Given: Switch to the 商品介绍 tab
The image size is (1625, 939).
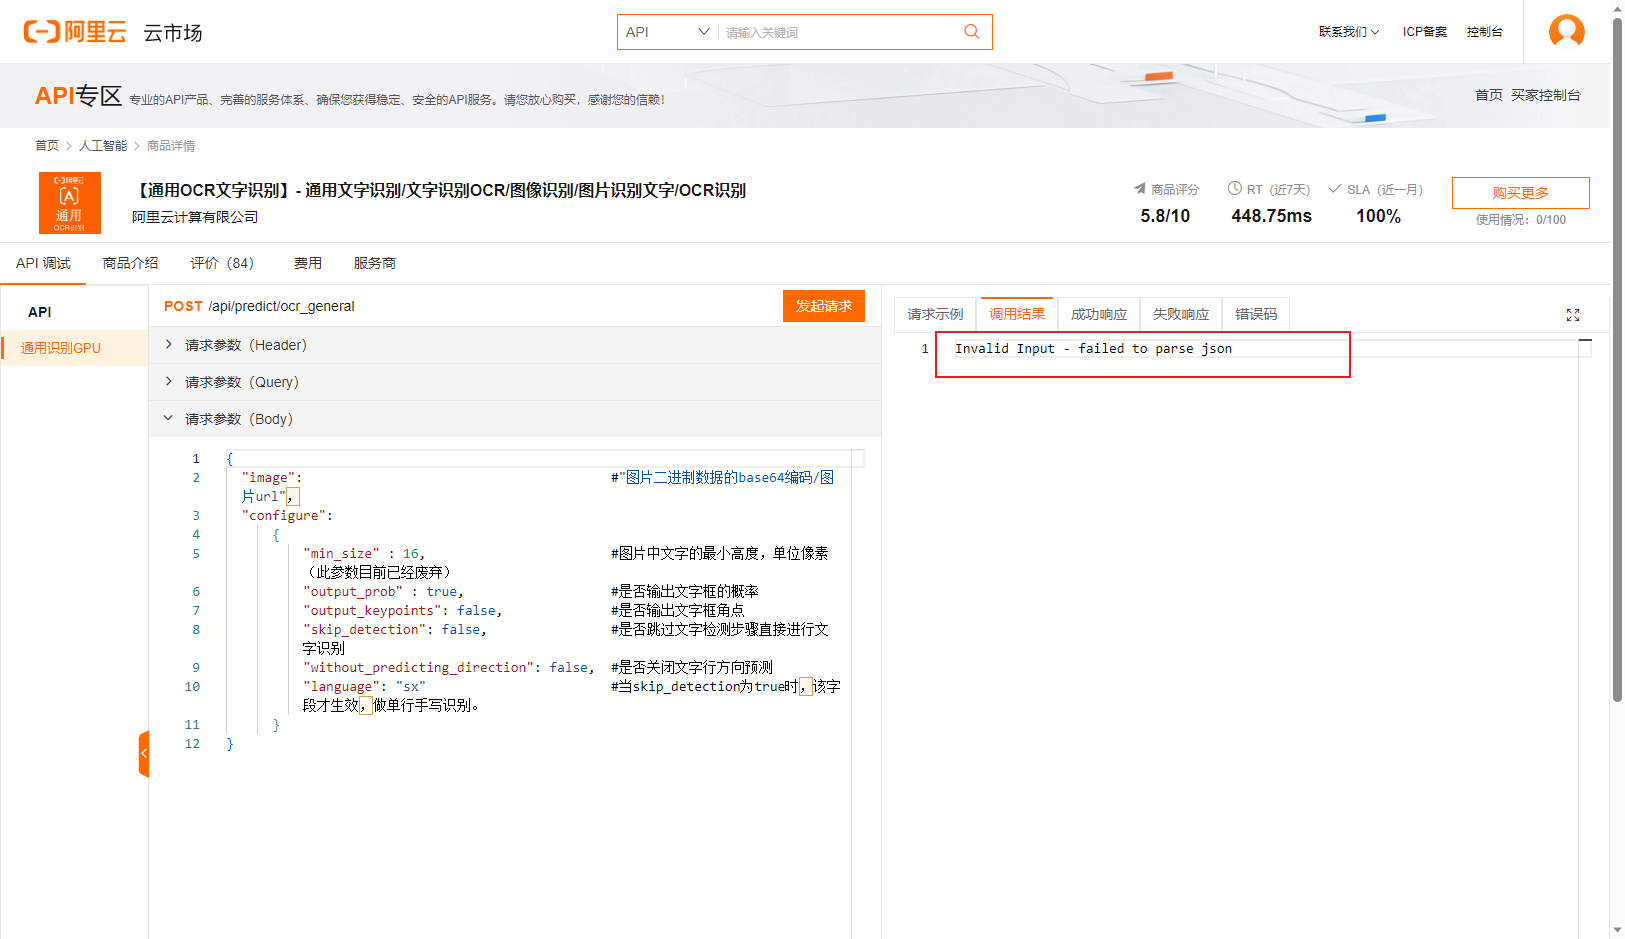Looking at the screenshot, I should 130,263.
